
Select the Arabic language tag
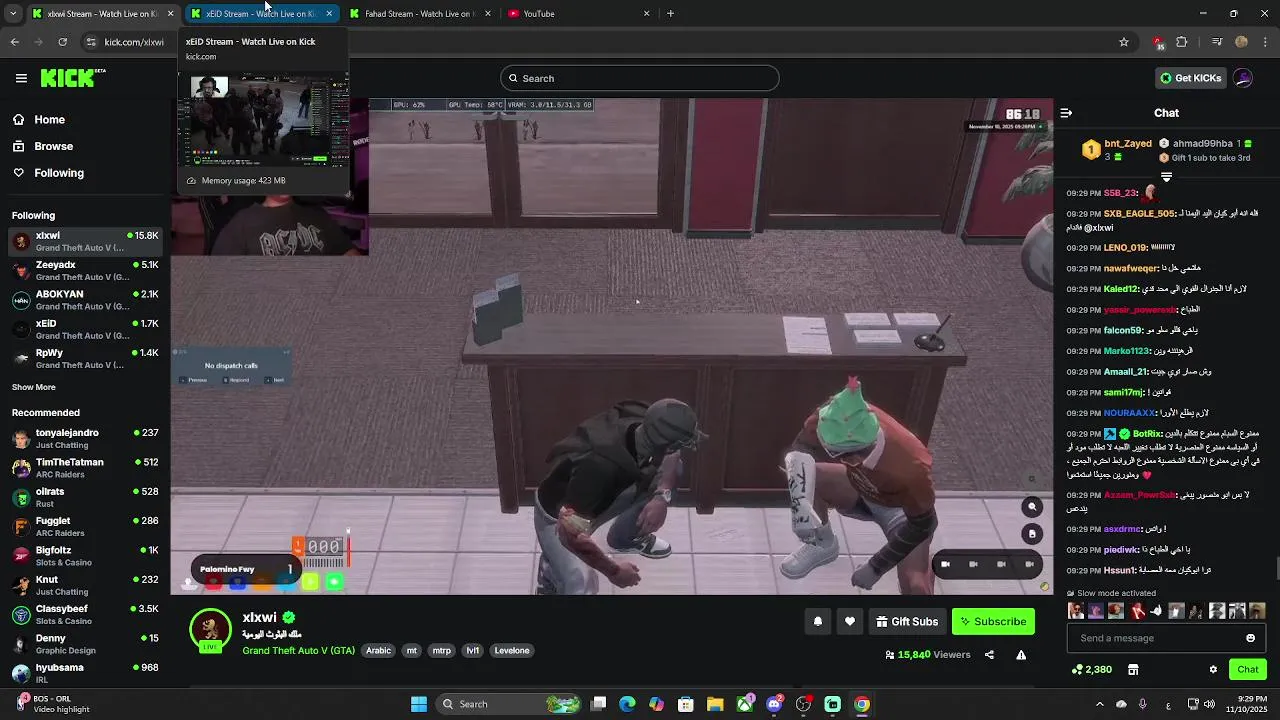[378, 650]
